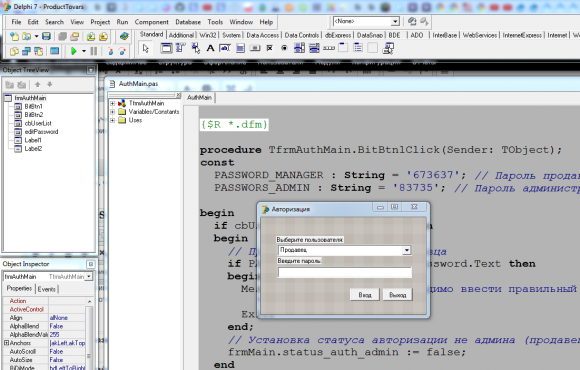580x370 pixels.
Task: Click the green Run arrow button
Action: 74,51
